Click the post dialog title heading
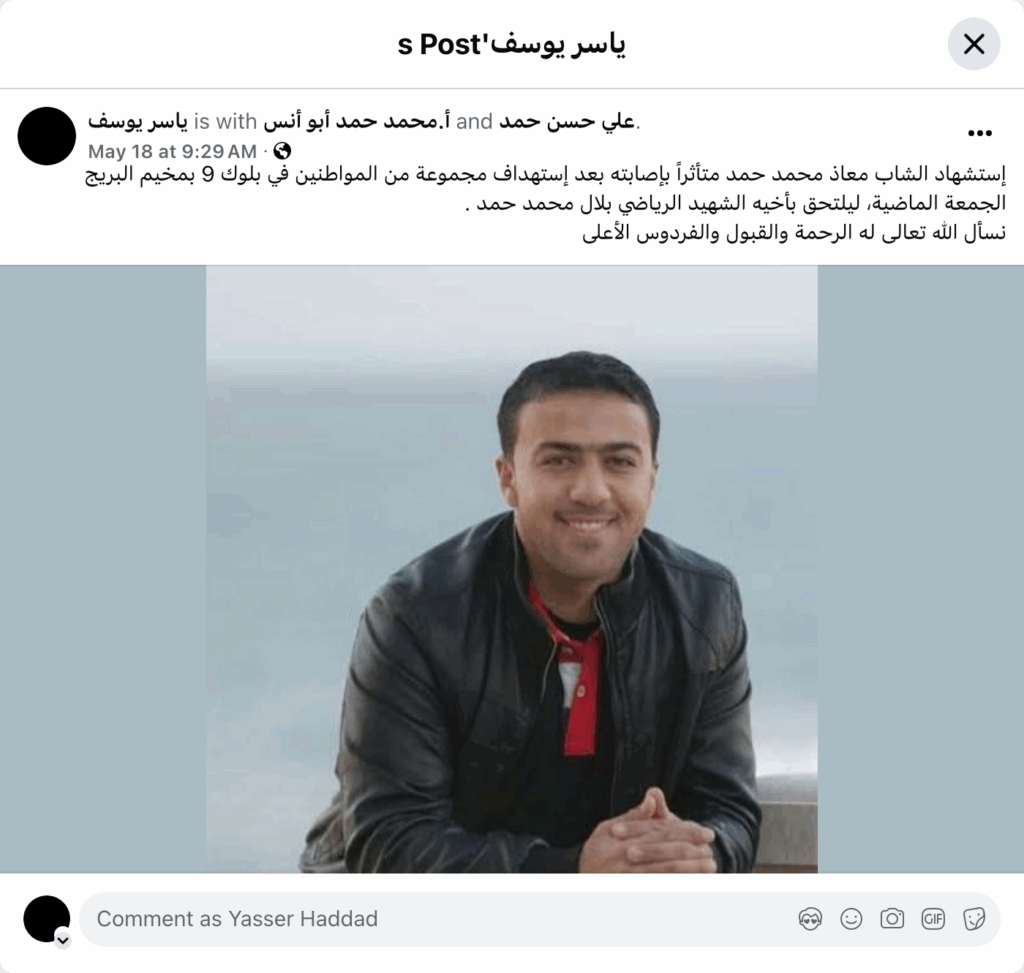 (x=511, y=44)
